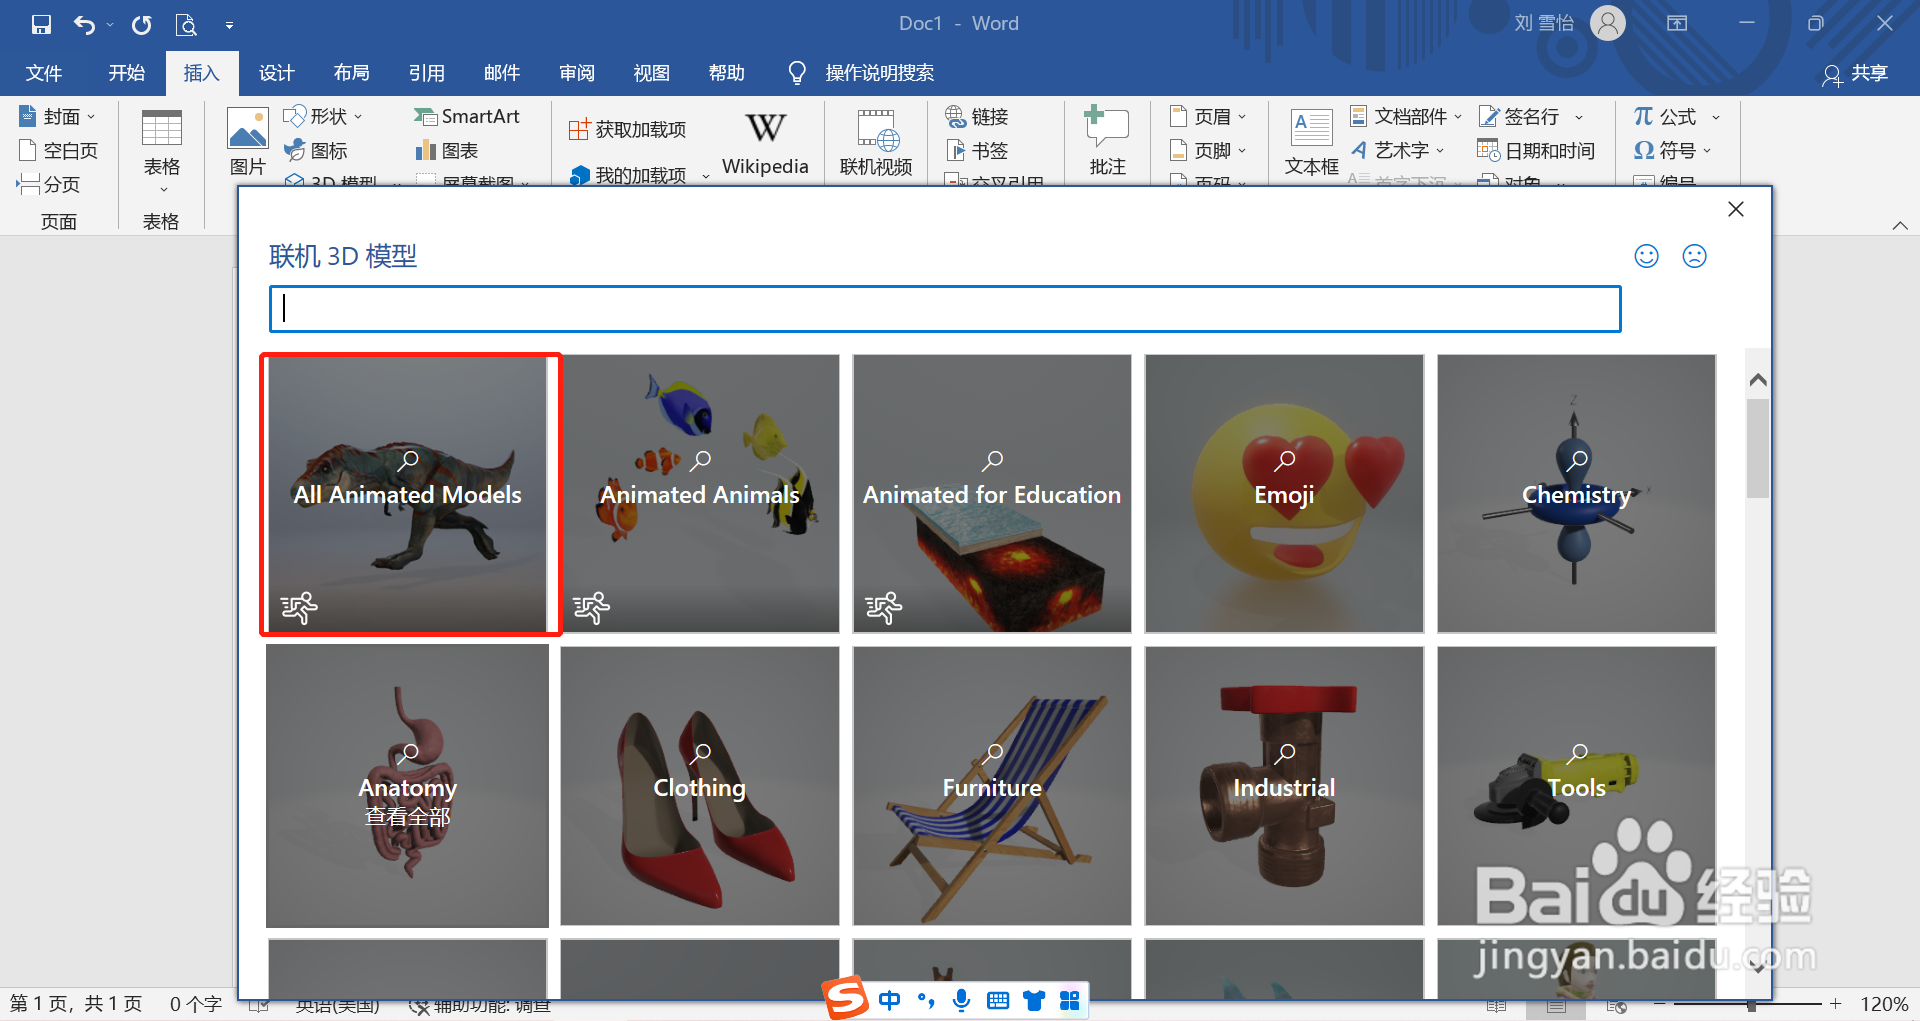Open the 形状 shapes dropdown
Viewport: 1920px width, 1021px height.
(x=323, y=117)
